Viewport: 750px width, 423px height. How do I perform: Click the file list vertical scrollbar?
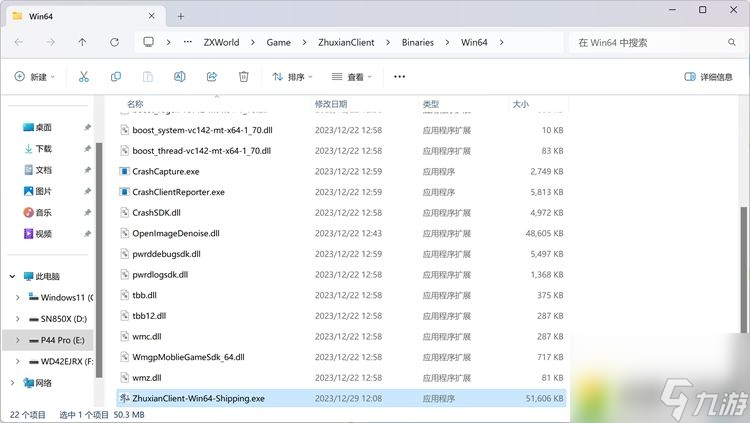point(743,269)
